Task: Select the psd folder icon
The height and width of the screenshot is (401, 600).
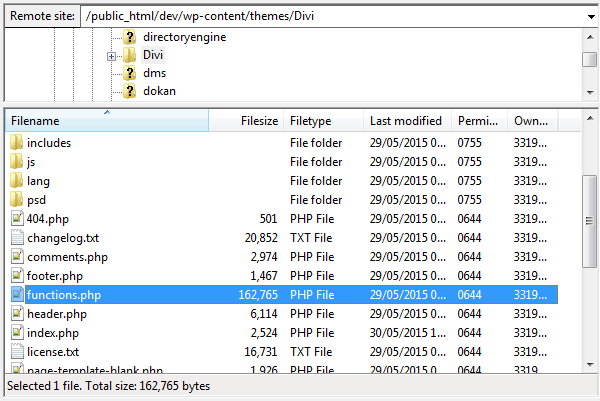Action: 16,199
